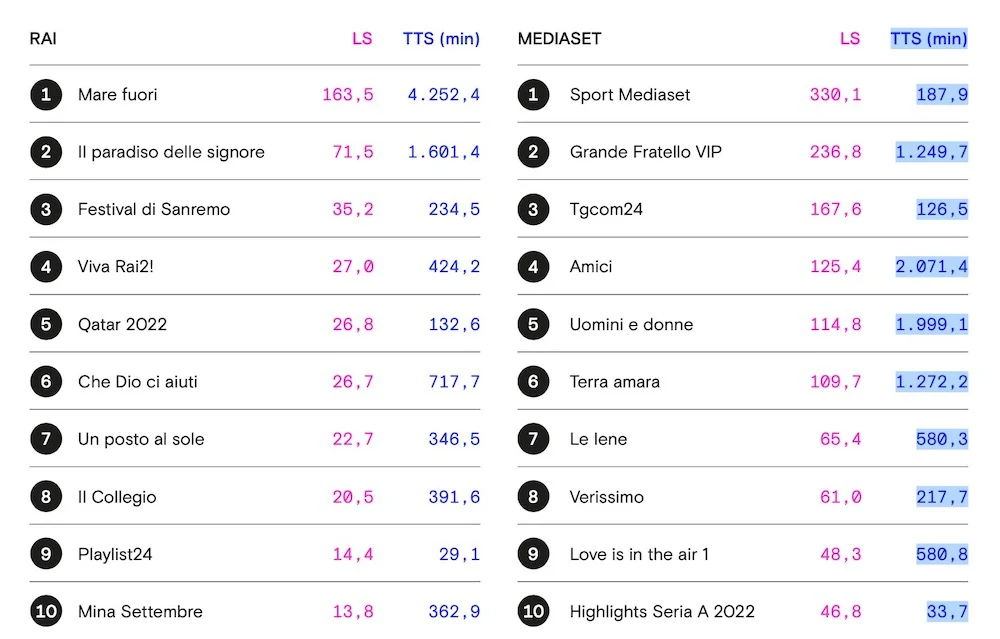Select the Il paradiso delle signore title
This screenshot has width=1000, height=639.
[x=171, y=152]
